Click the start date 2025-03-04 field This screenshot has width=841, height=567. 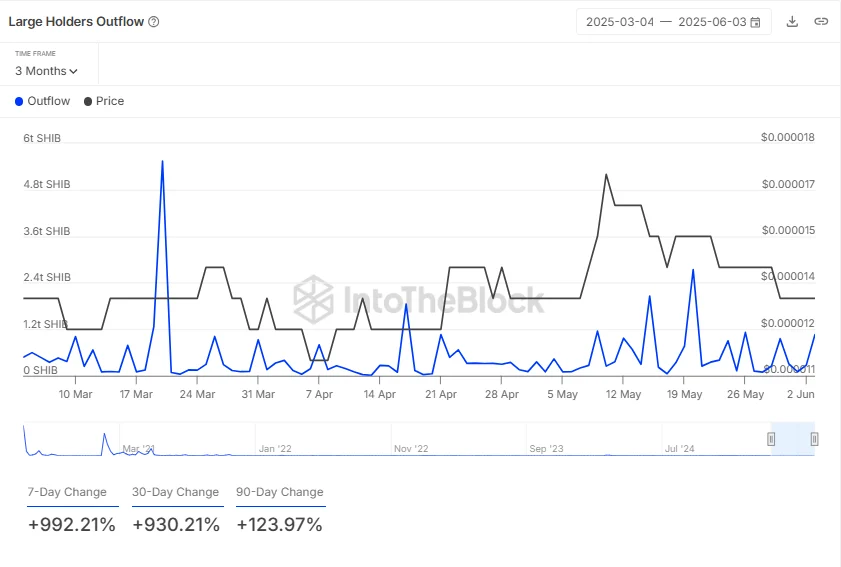620,22
